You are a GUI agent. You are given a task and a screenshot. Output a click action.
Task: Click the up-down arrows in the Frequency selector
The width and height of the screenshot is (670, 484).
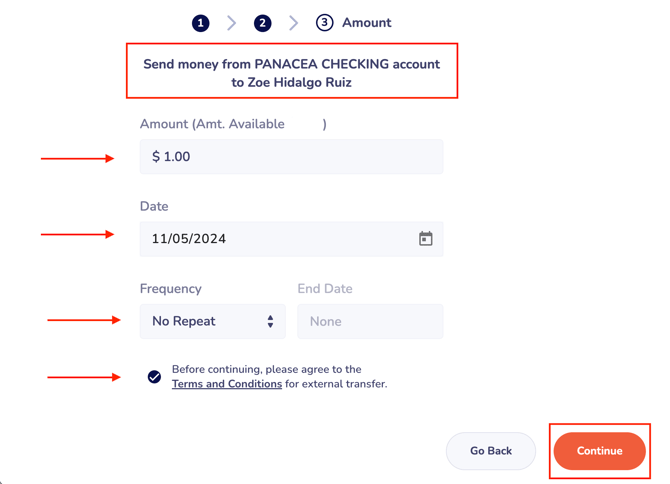click(270, 322)
